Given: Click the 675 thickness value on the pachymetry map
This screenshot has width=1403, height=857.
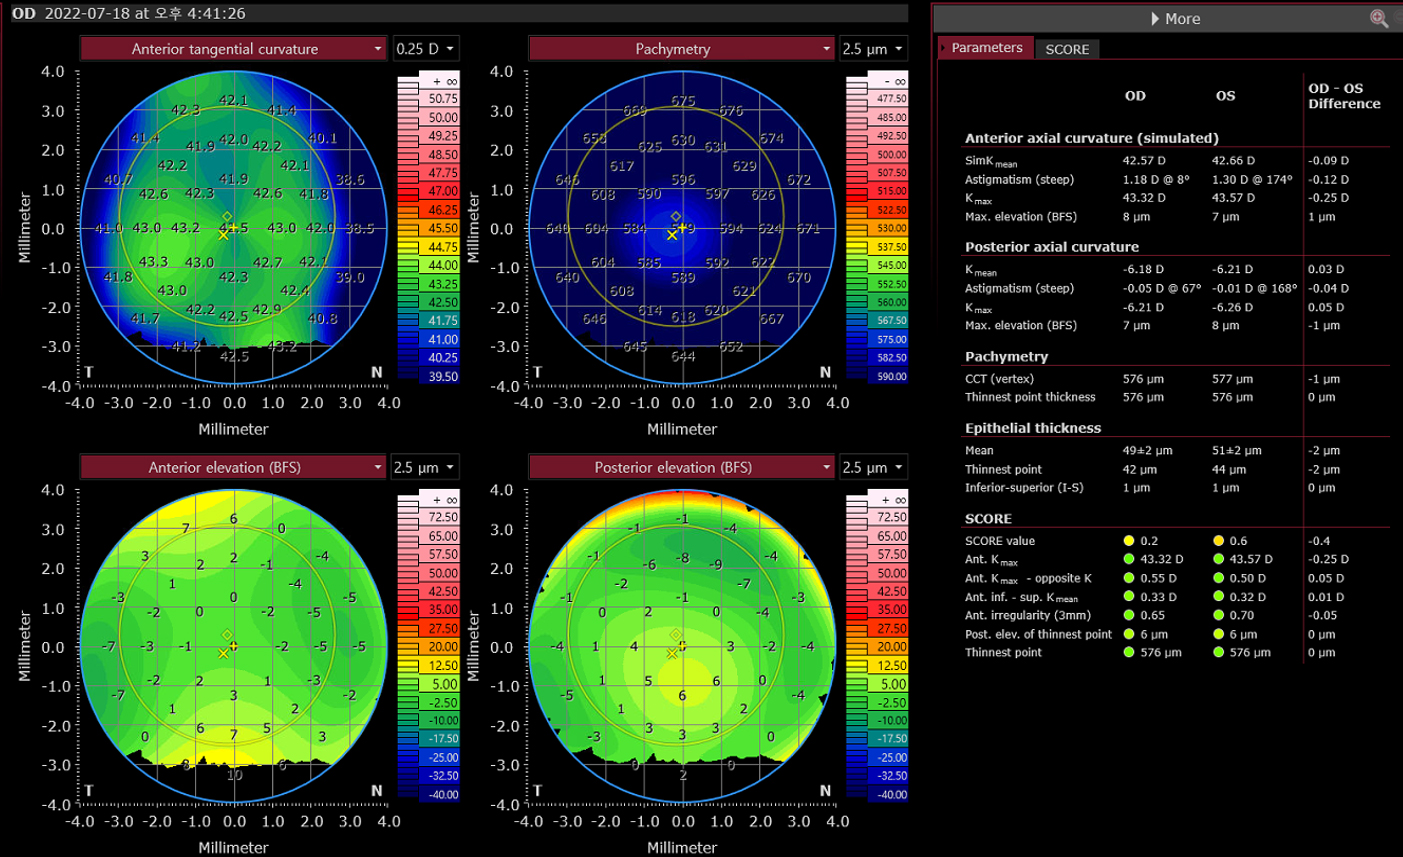Looking at the screenshot, I should coord(683,101).
